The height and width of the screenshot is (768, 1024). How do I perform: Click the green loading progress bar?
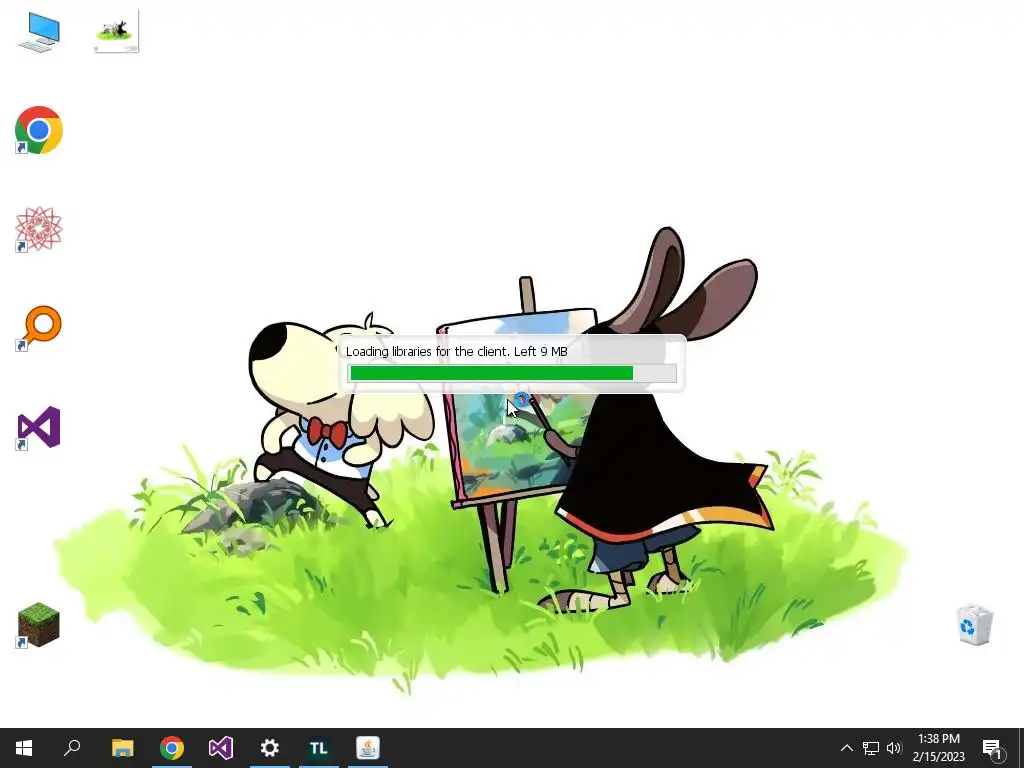click(x=513, y=373)
